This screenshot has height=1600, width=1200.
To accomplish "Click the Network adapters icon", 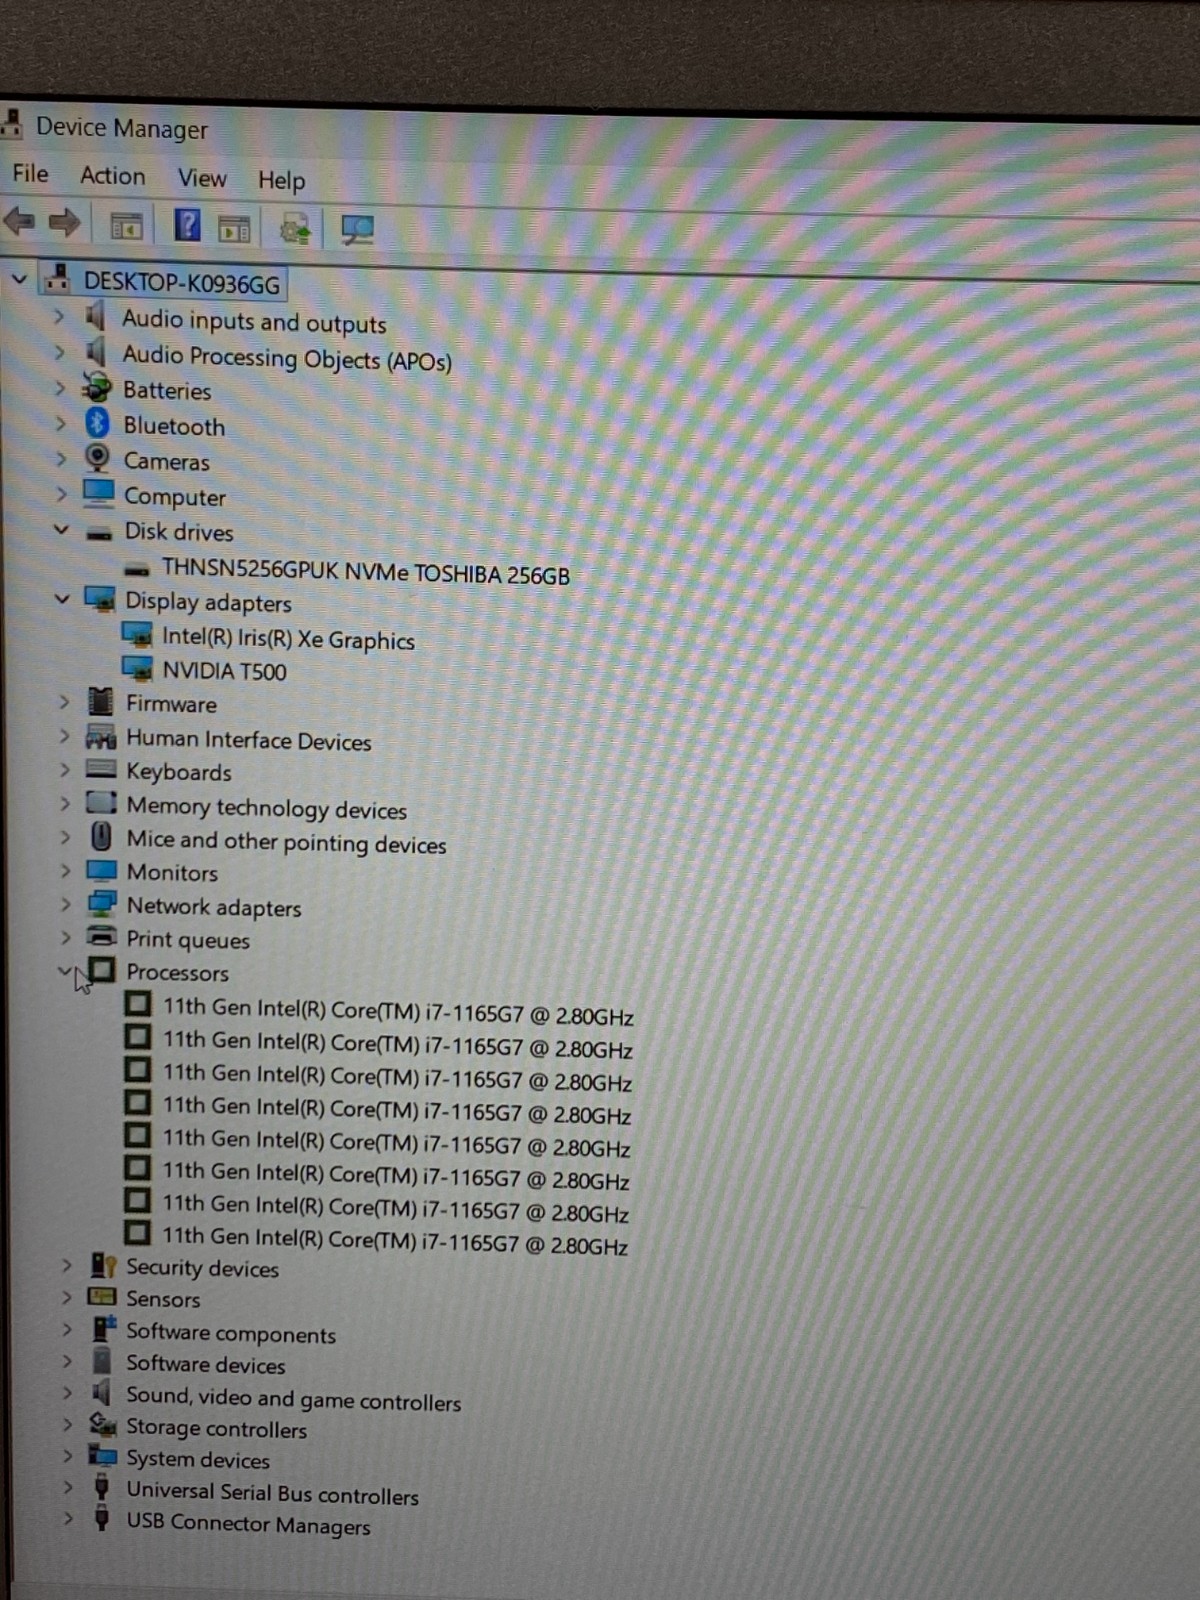I will coord(101,904).
